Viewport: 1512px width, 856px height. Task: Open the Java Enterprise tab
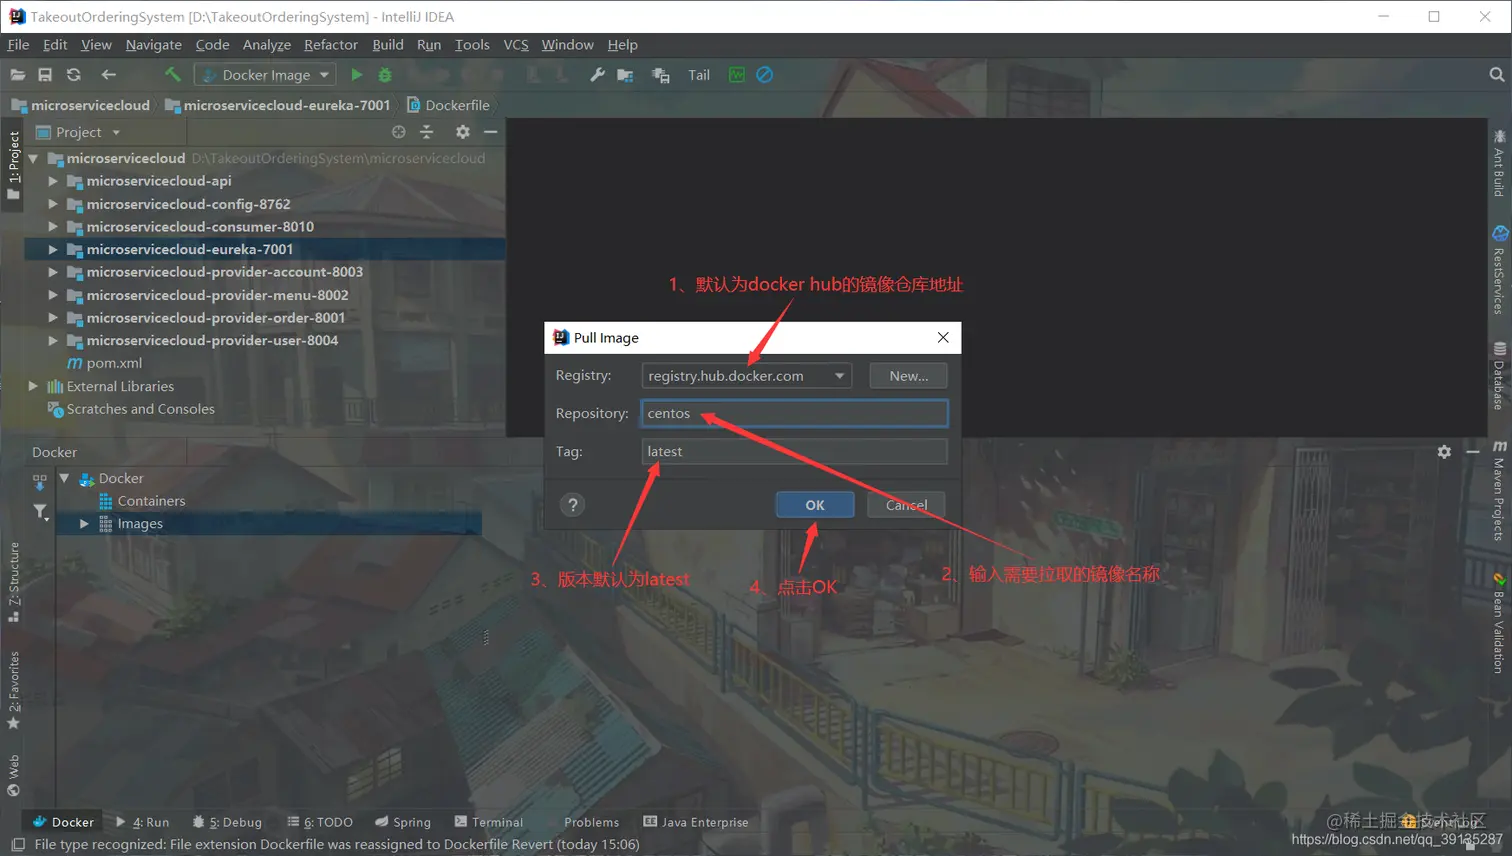(x=696, y=822)
